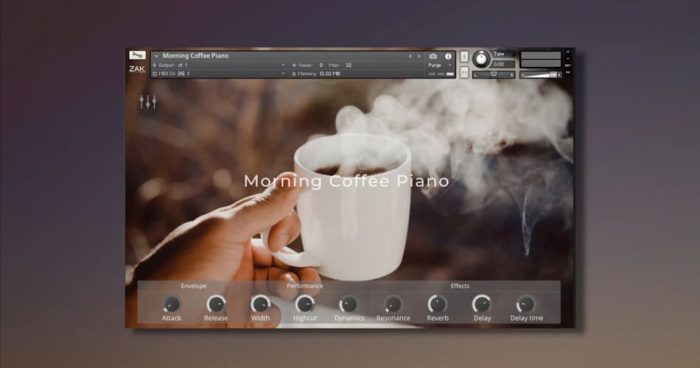The width and height of the screenshot is (700, 368).
Task: Click the Dynamics knob
Action: point(349,305)
